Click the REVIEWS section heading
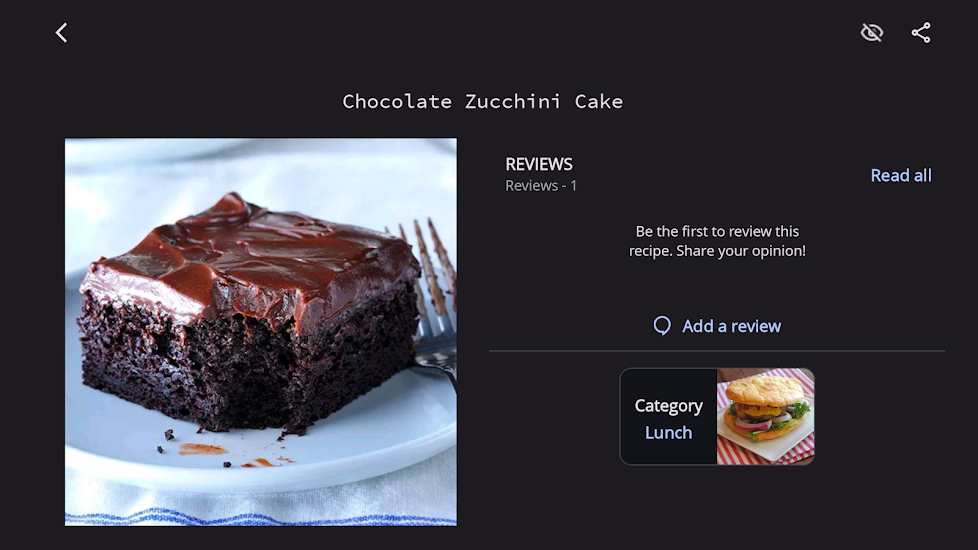Screen dimensions: 978x550 point(538,164)
